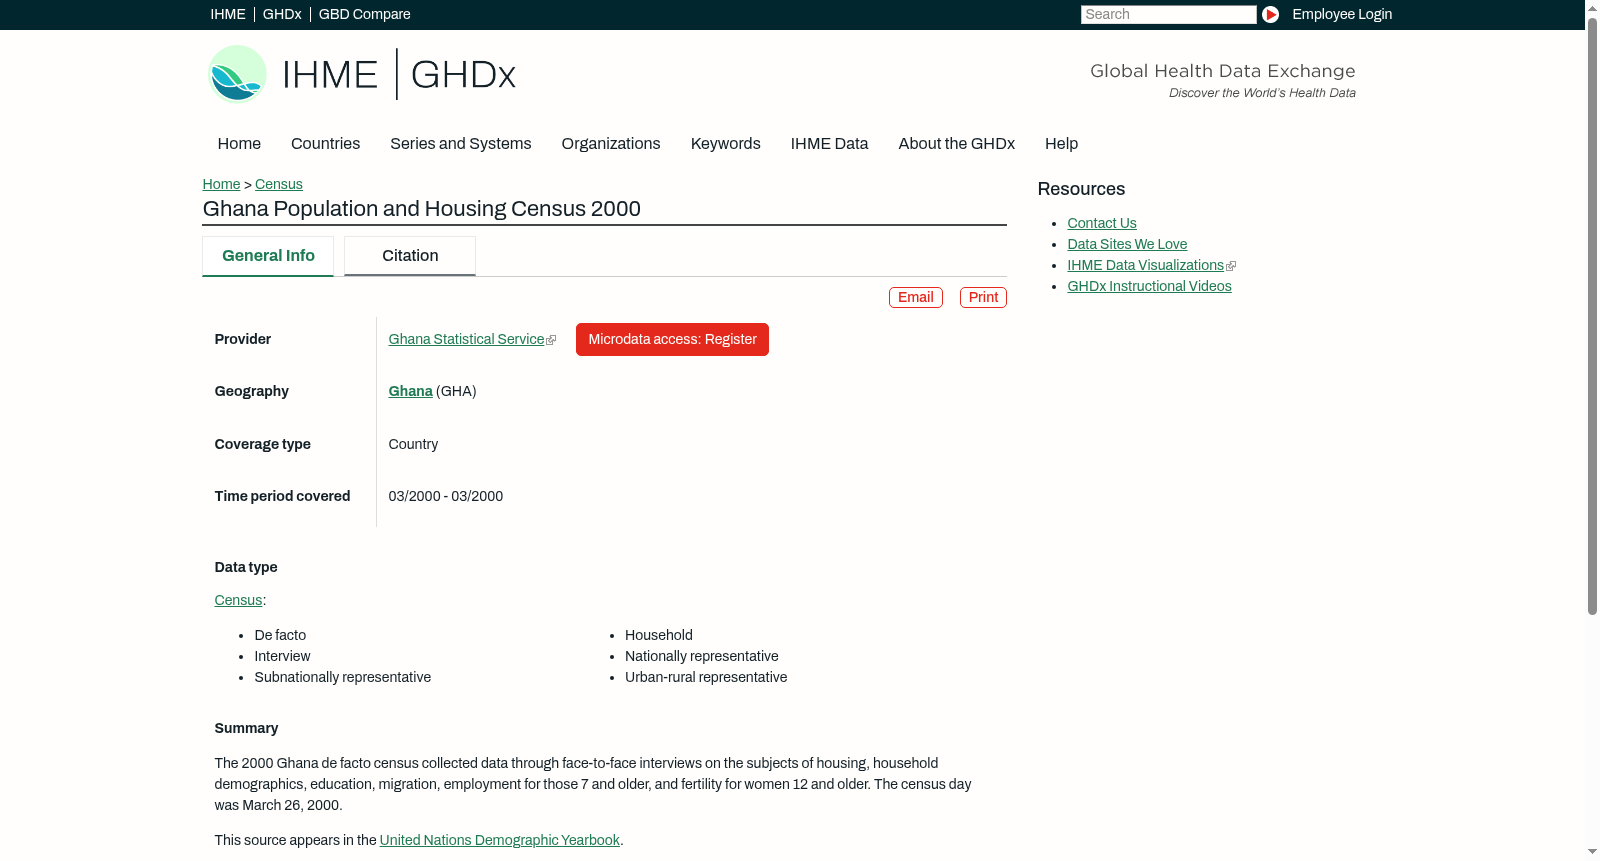
Task: Click the '03/2000 - 03/2000' time period value
Action: pyautogui.click(x=446, y=496)
